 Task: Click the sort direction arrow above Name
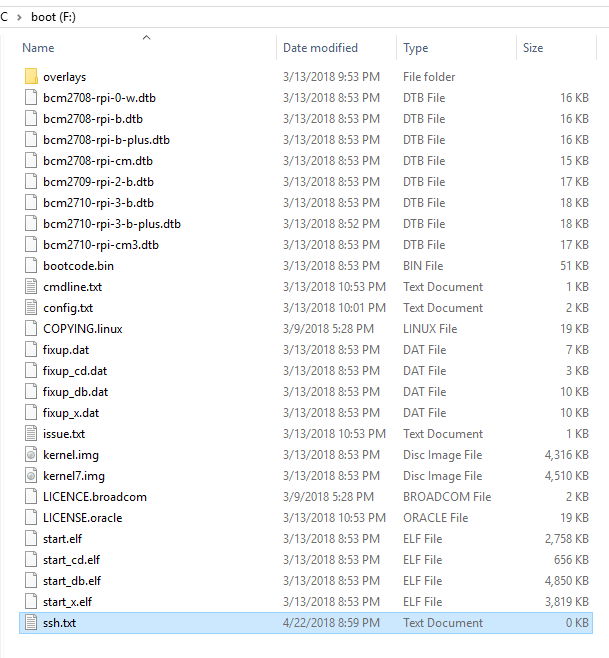point(146,38)
